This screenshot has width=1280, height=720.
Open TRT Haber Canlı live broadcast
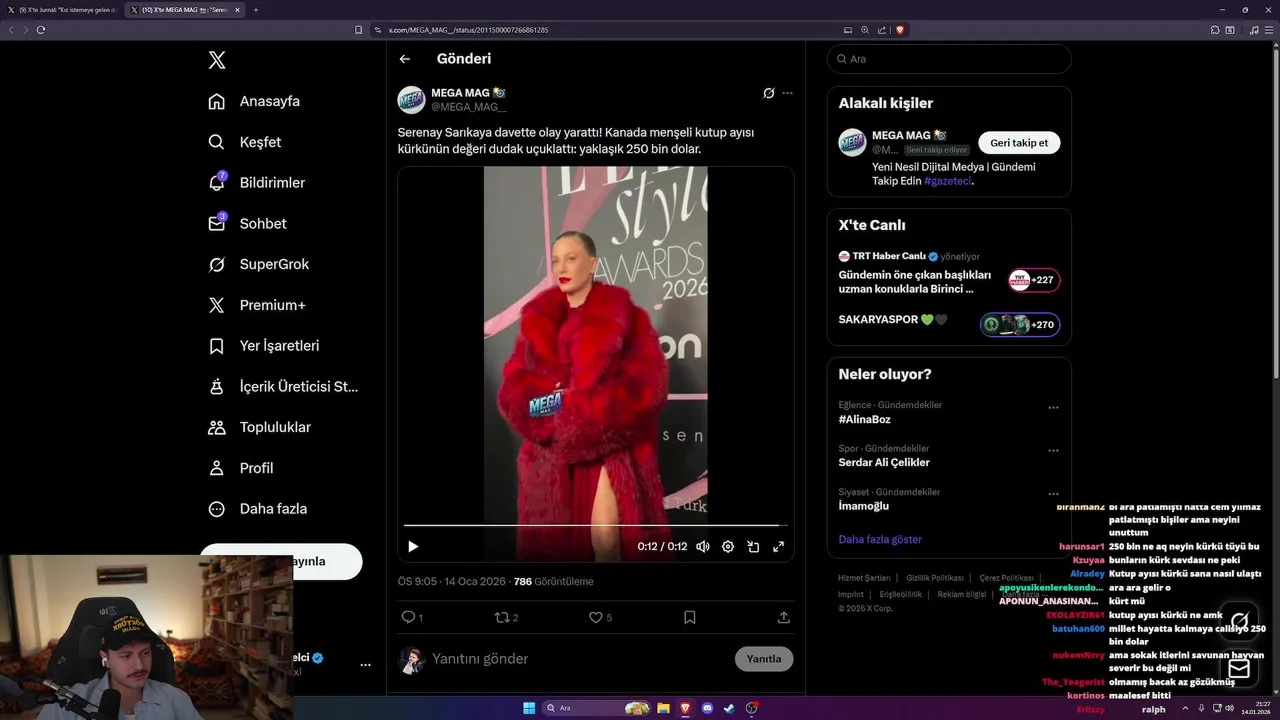[949, 272]
